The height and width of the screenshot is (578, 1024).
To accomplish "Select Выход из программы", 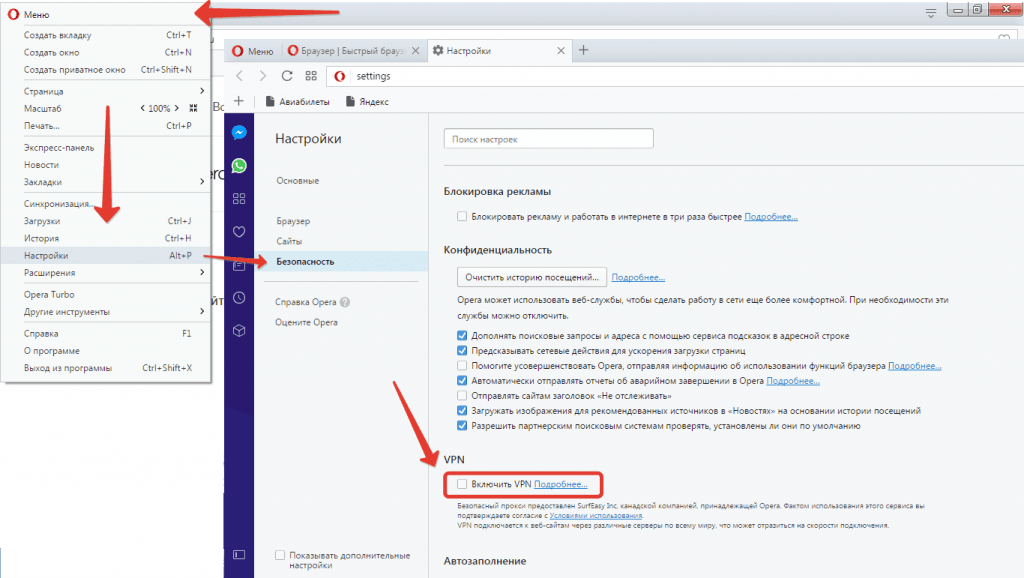I will (106, 368).
